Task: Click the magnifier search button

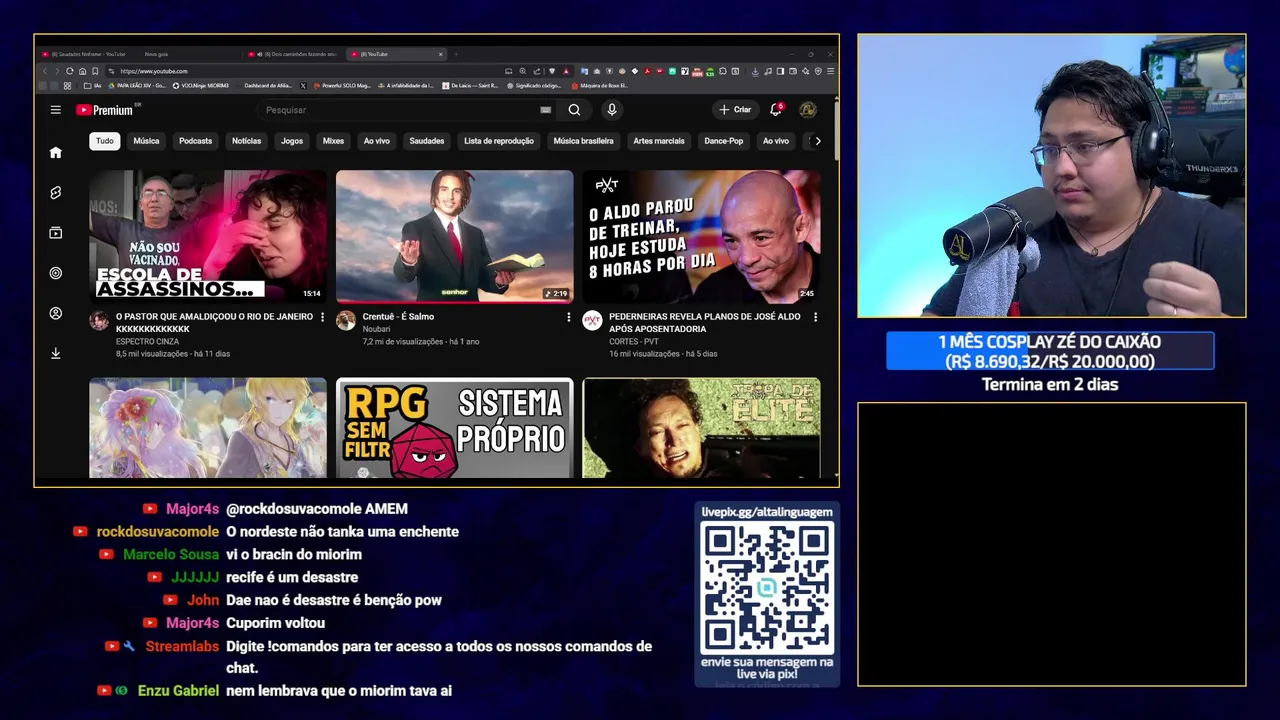Action: pos(574,110)
